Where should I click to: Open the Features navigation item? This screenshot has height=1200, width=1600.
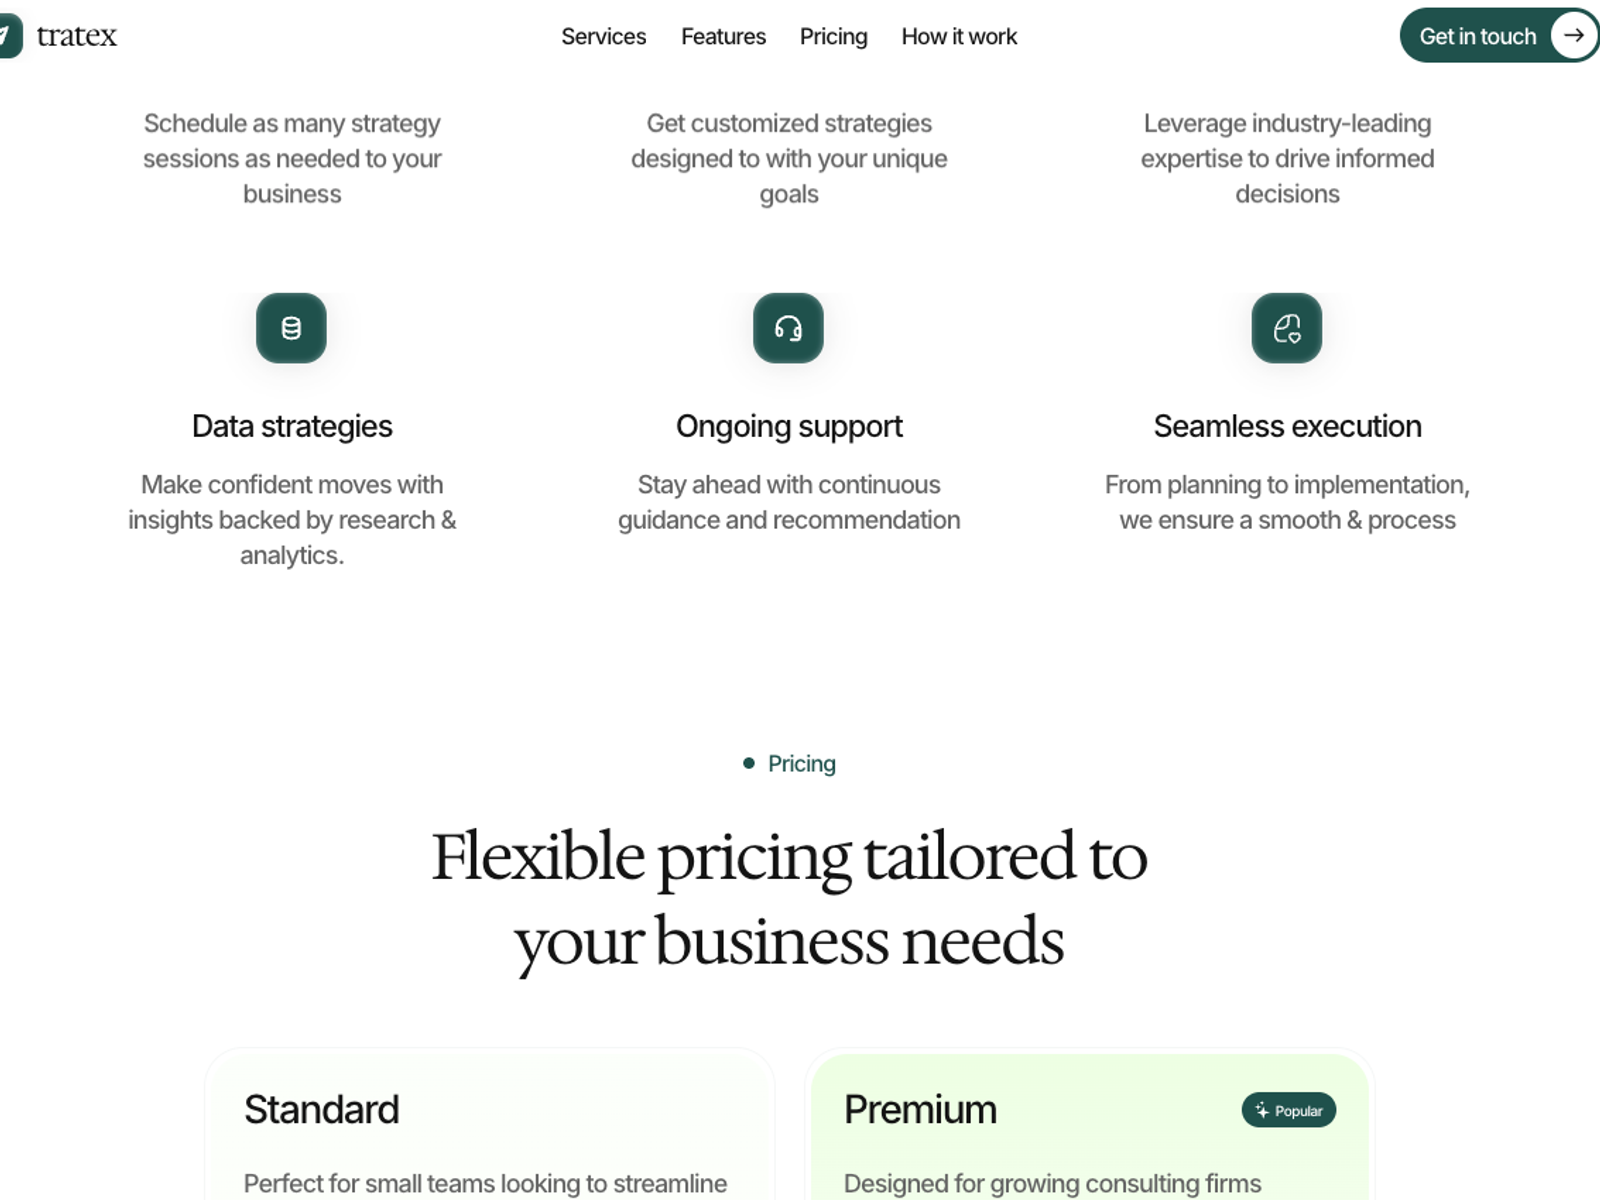coord(723,36)
